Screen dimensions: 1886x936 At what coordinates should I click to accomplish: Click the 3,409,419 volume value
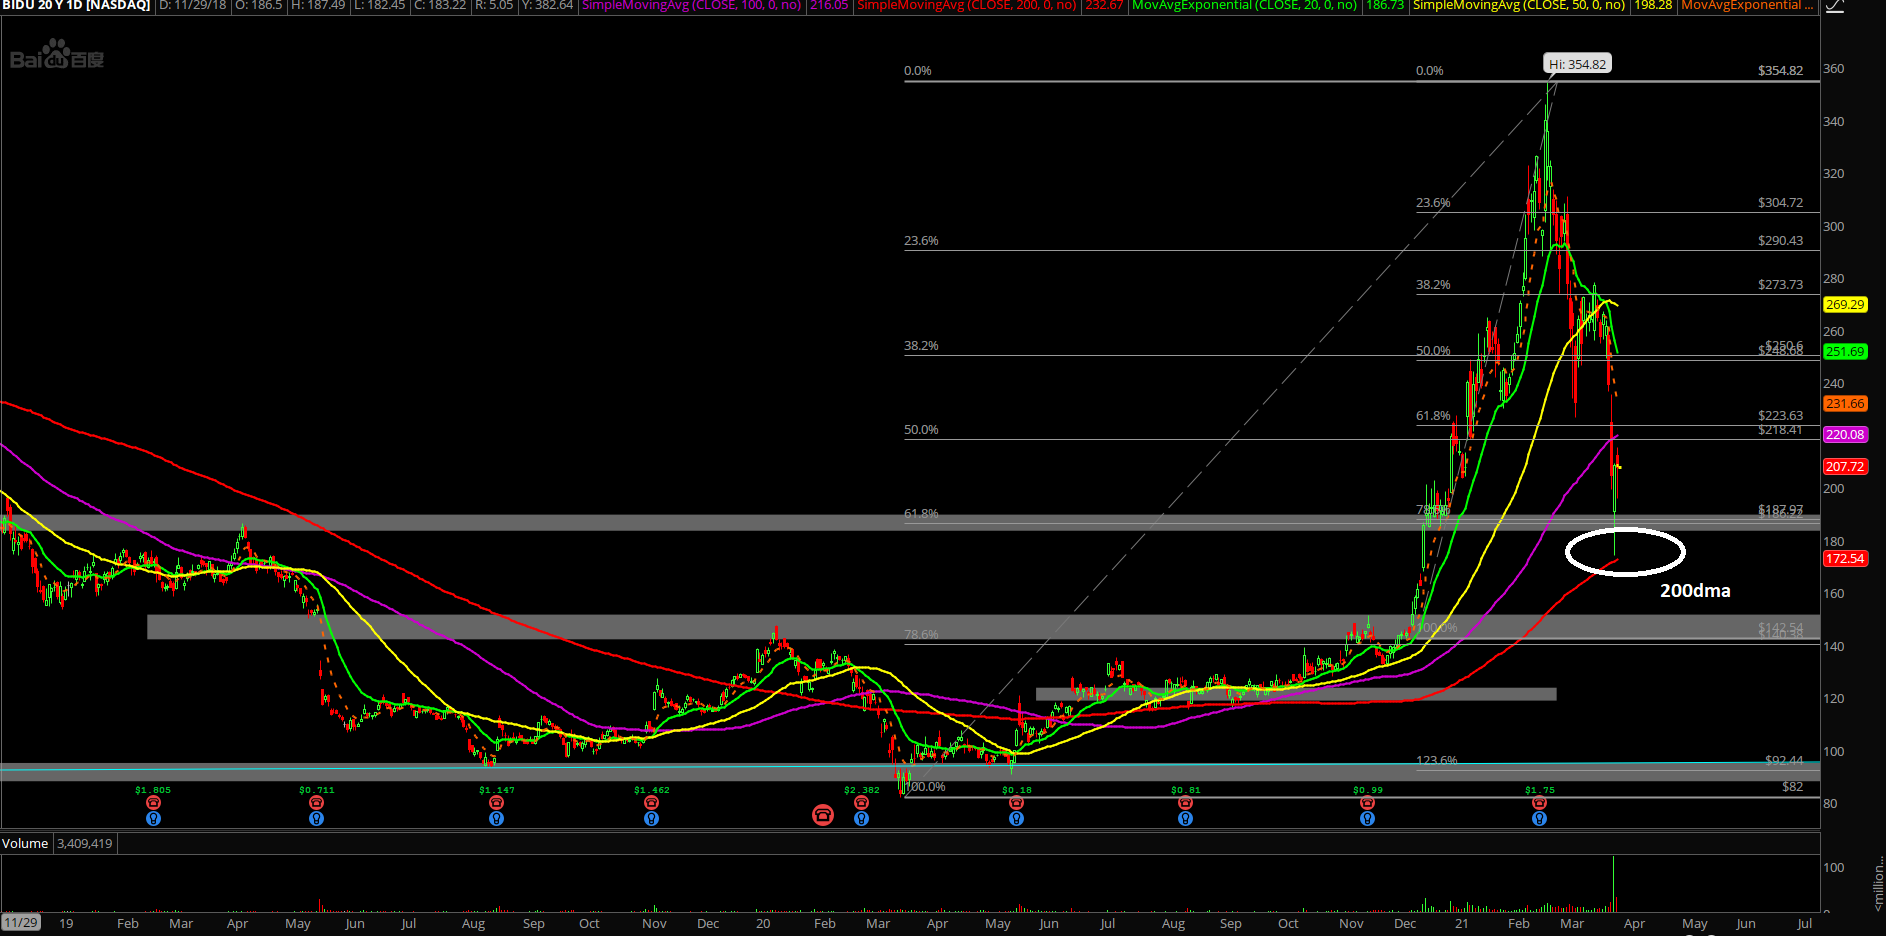(85, 843)
